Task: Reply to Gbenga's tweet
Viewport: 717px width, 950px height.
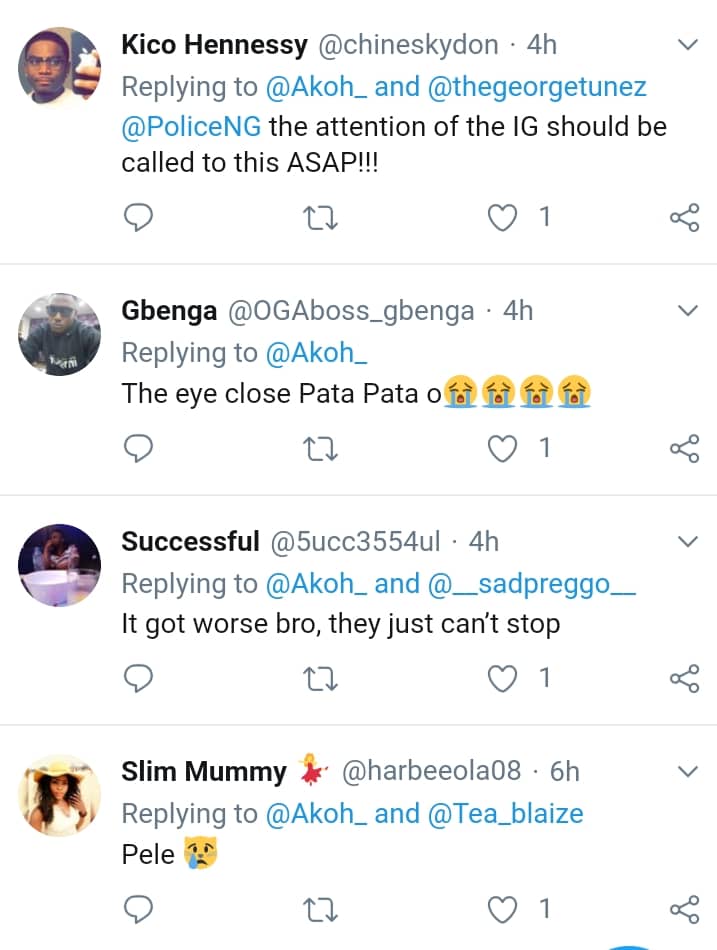Action: click(x=138, y=449)
